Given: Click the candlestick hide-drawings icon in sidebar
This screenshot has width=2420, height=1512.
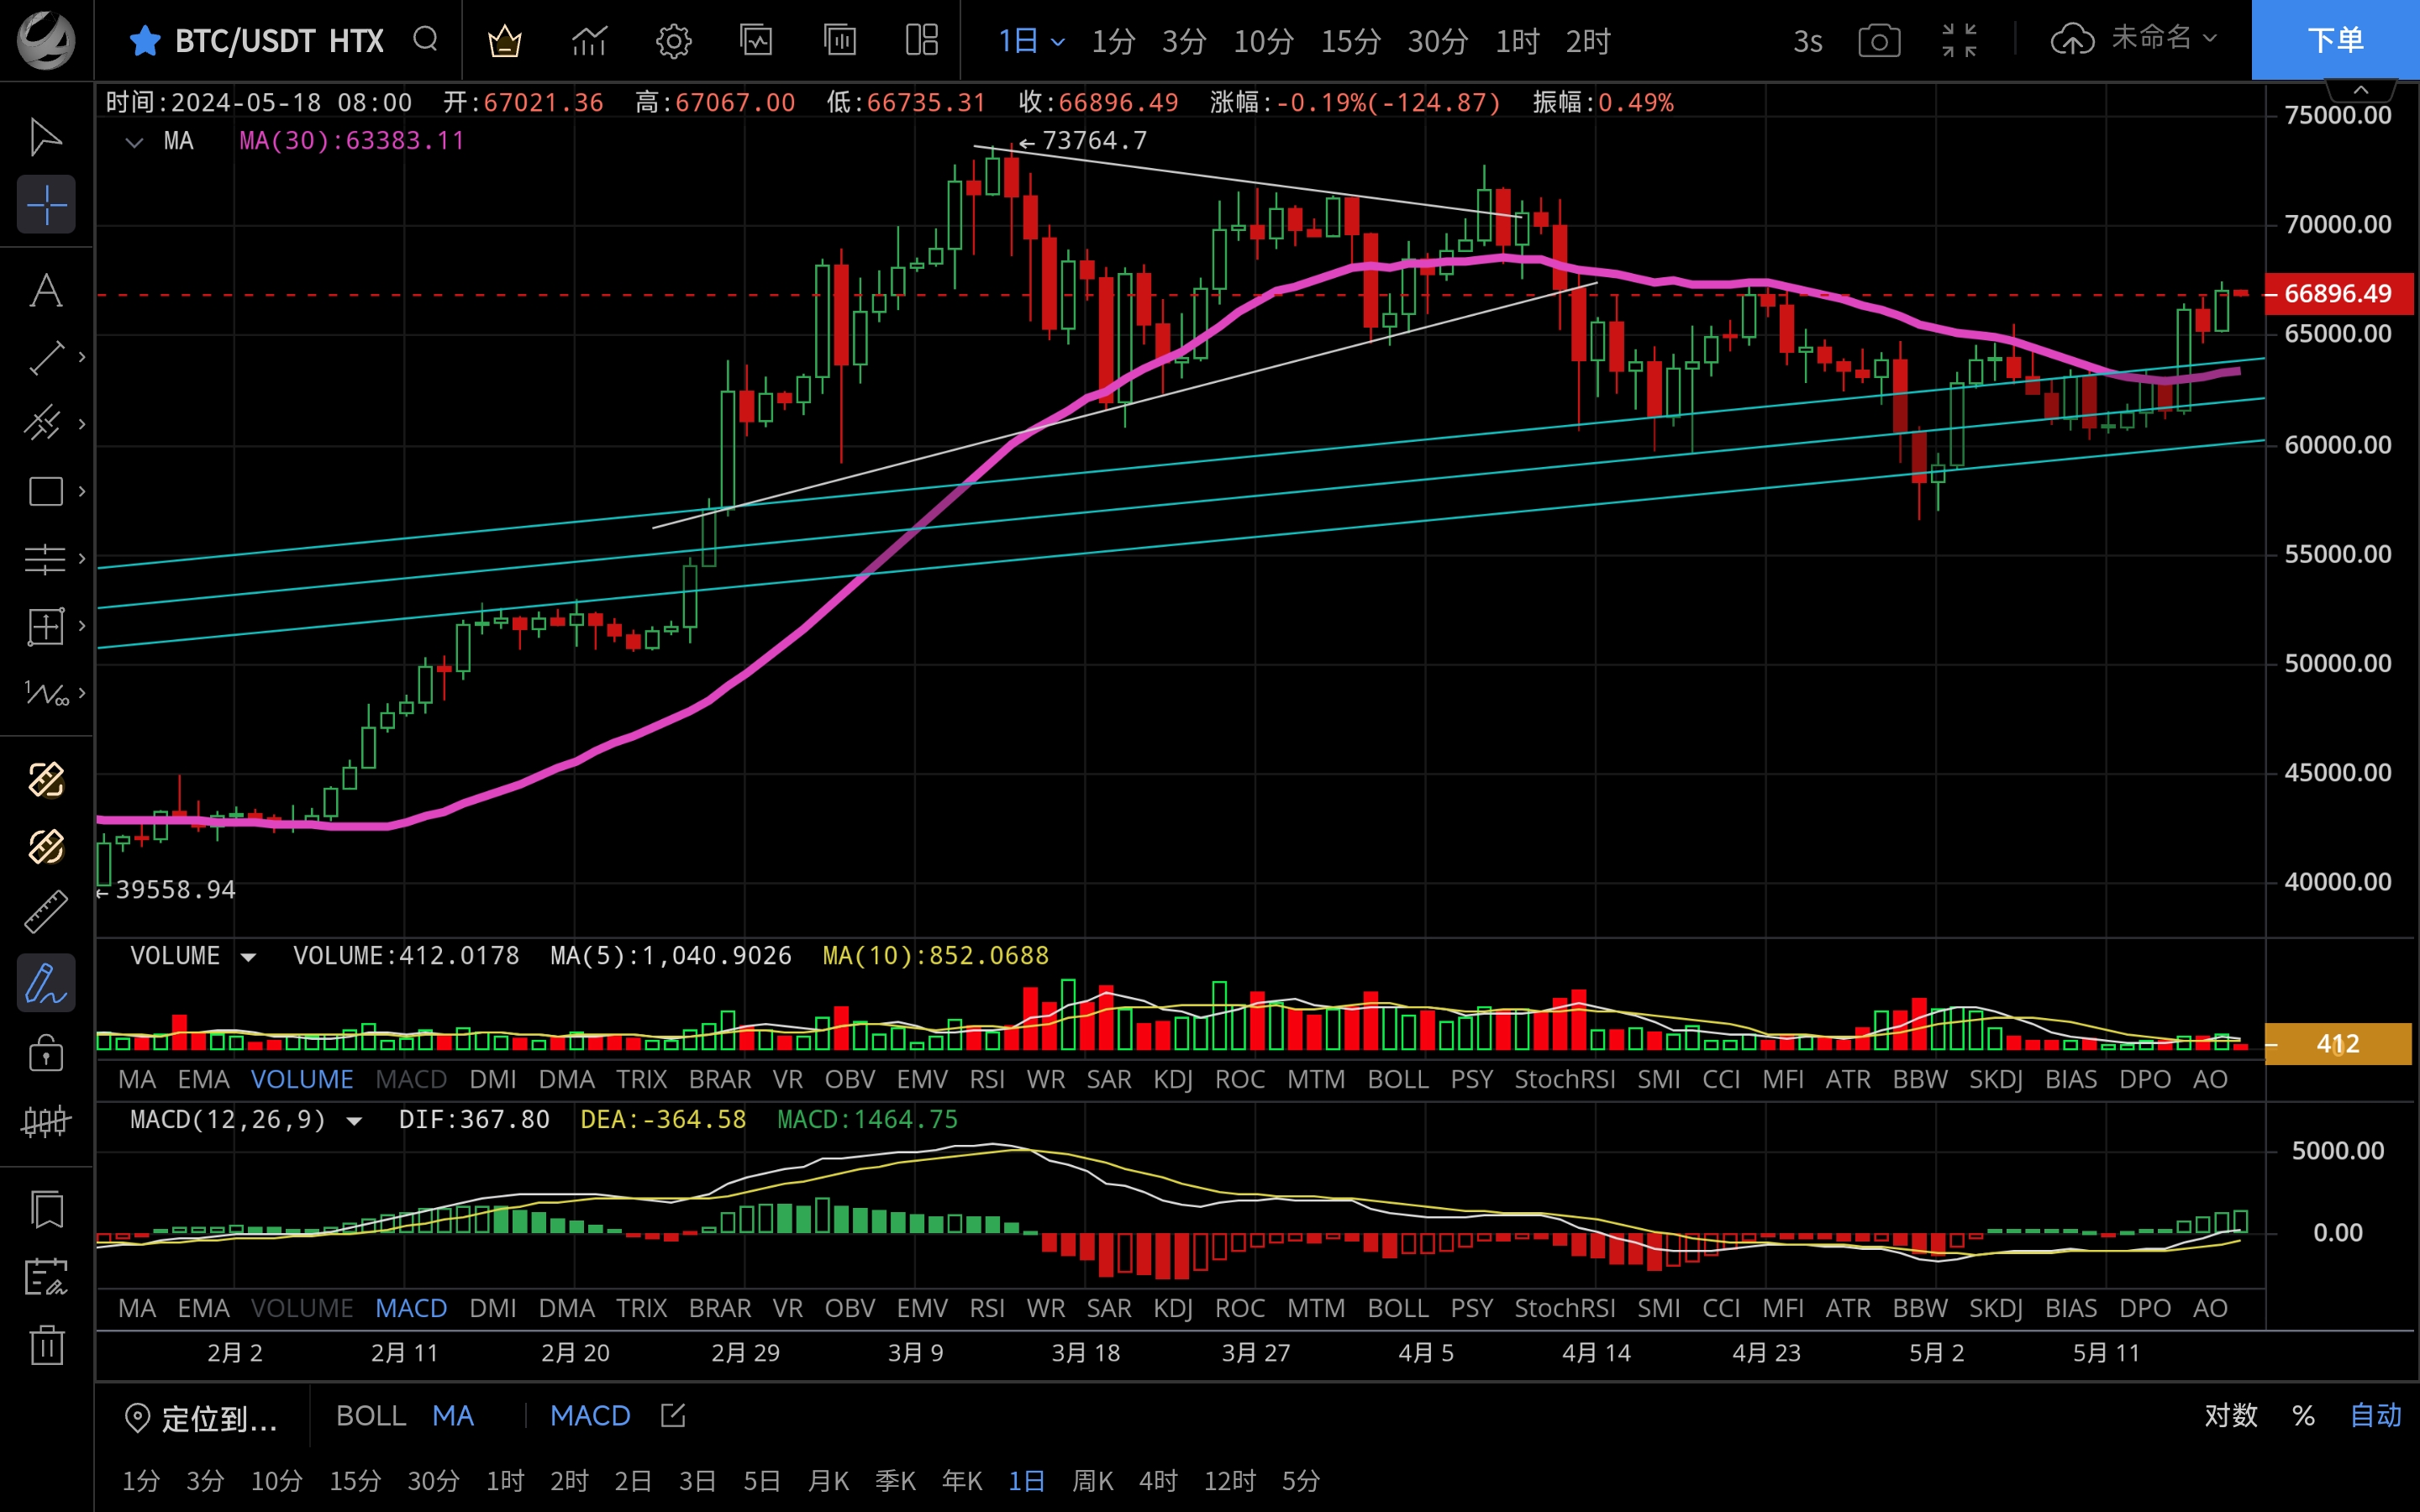Looking at the screenshot, I should (46, 1121).
